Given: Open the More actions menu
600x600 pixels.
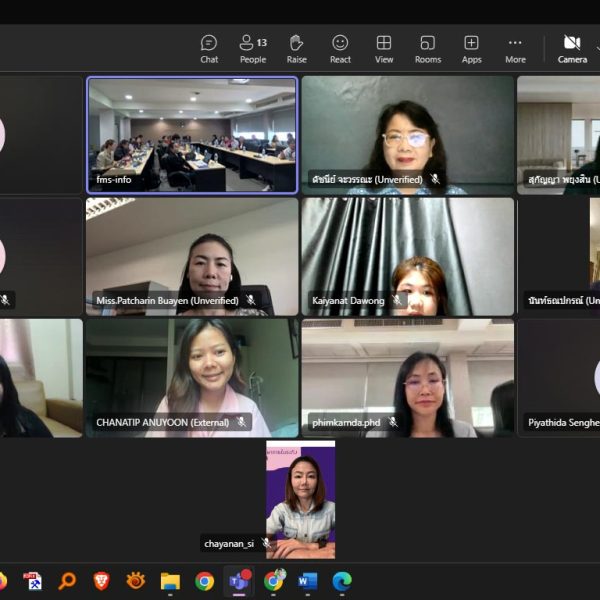Looking at the screenshot, I should 515,48.
